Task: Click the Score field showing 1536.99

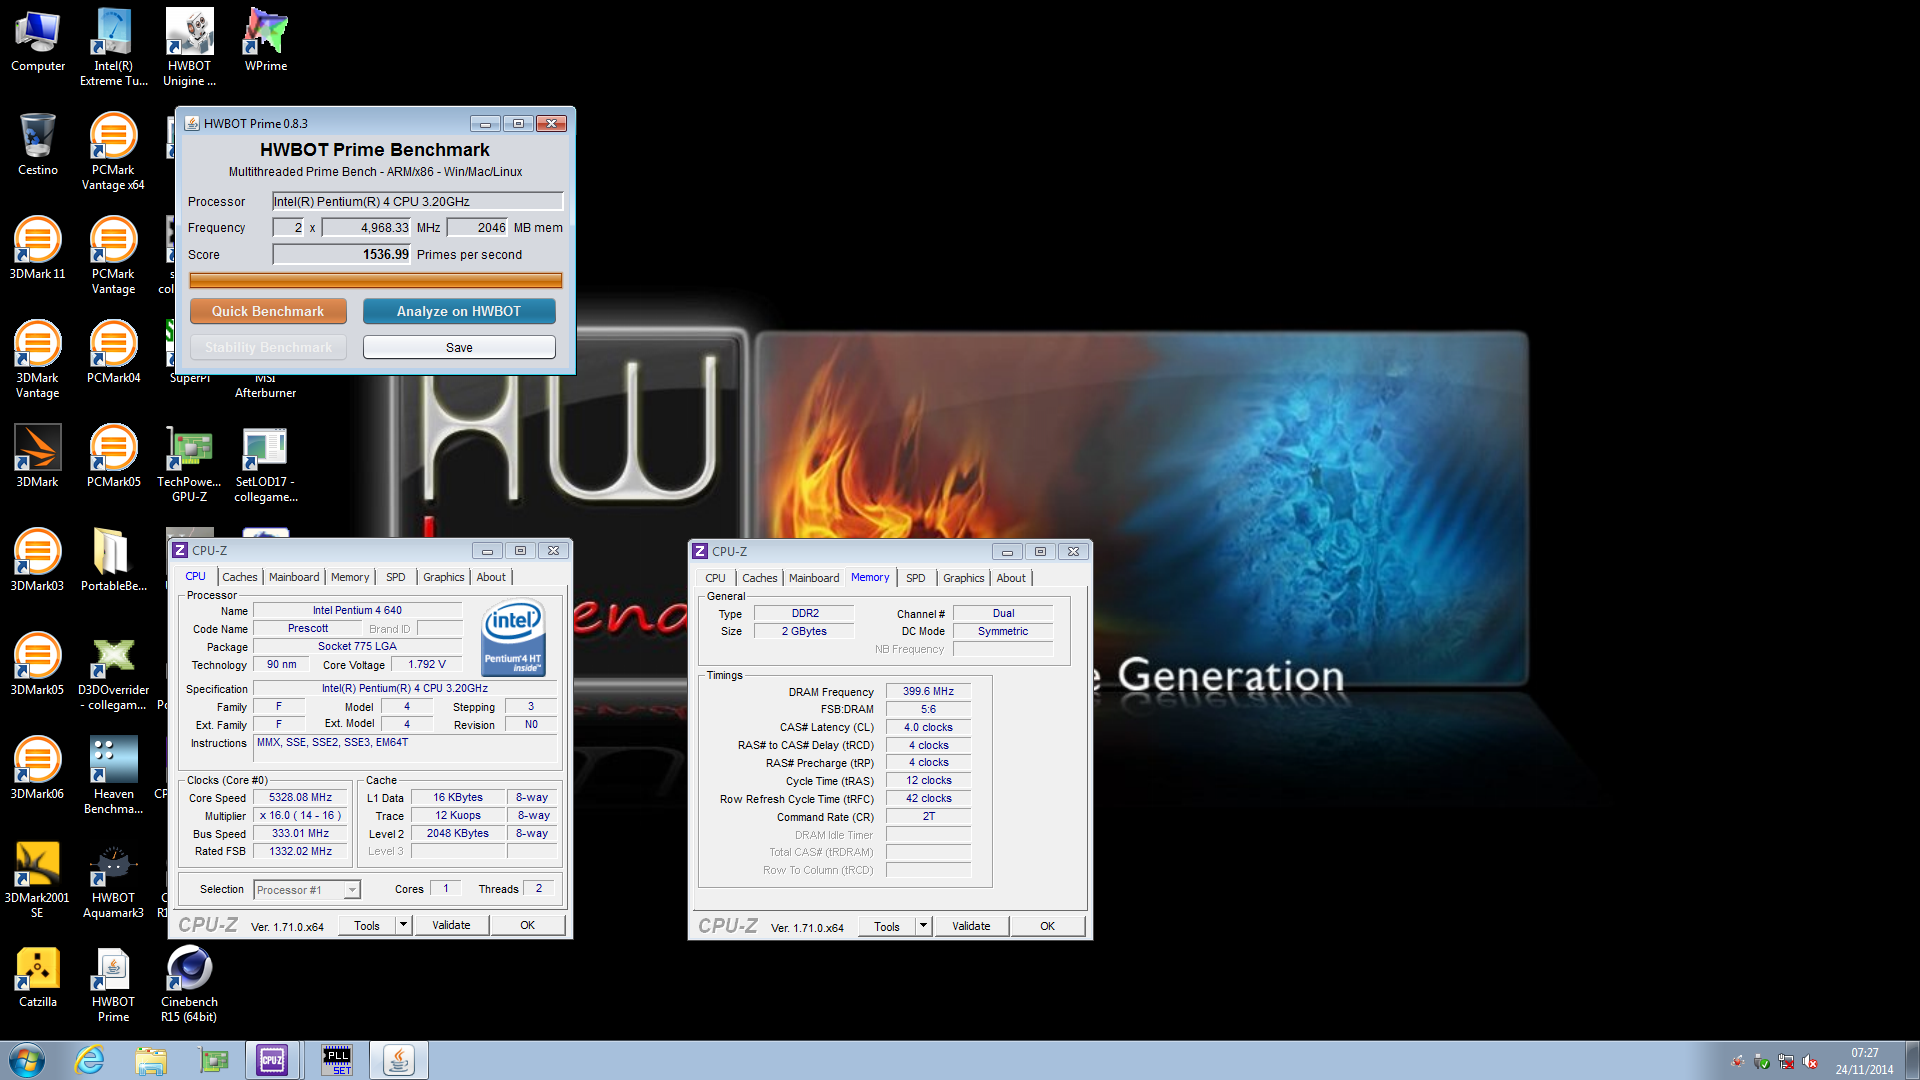Action: click(x=342, y=254)
